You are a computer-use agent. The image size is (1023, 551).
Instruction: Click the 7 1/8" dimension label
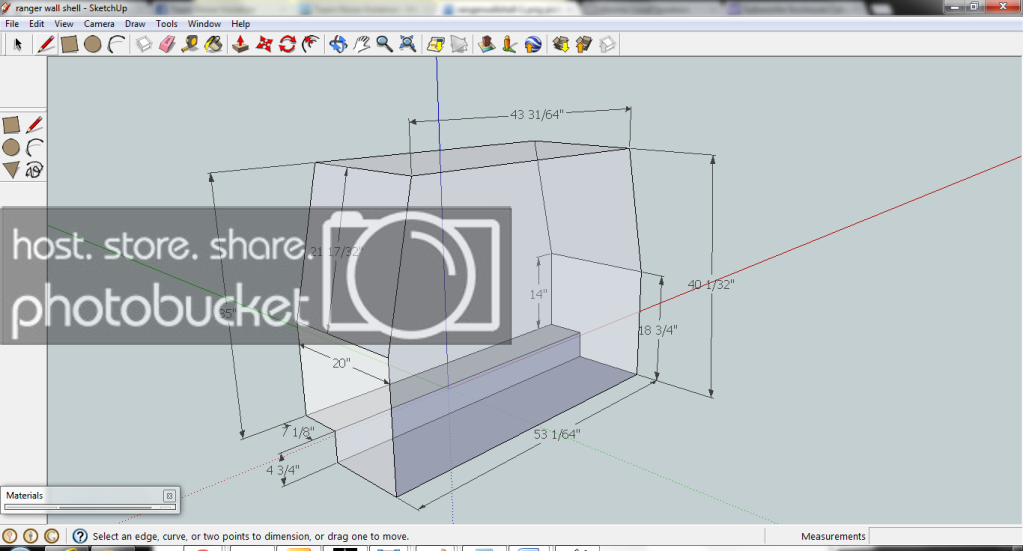(x=298, y=432)
